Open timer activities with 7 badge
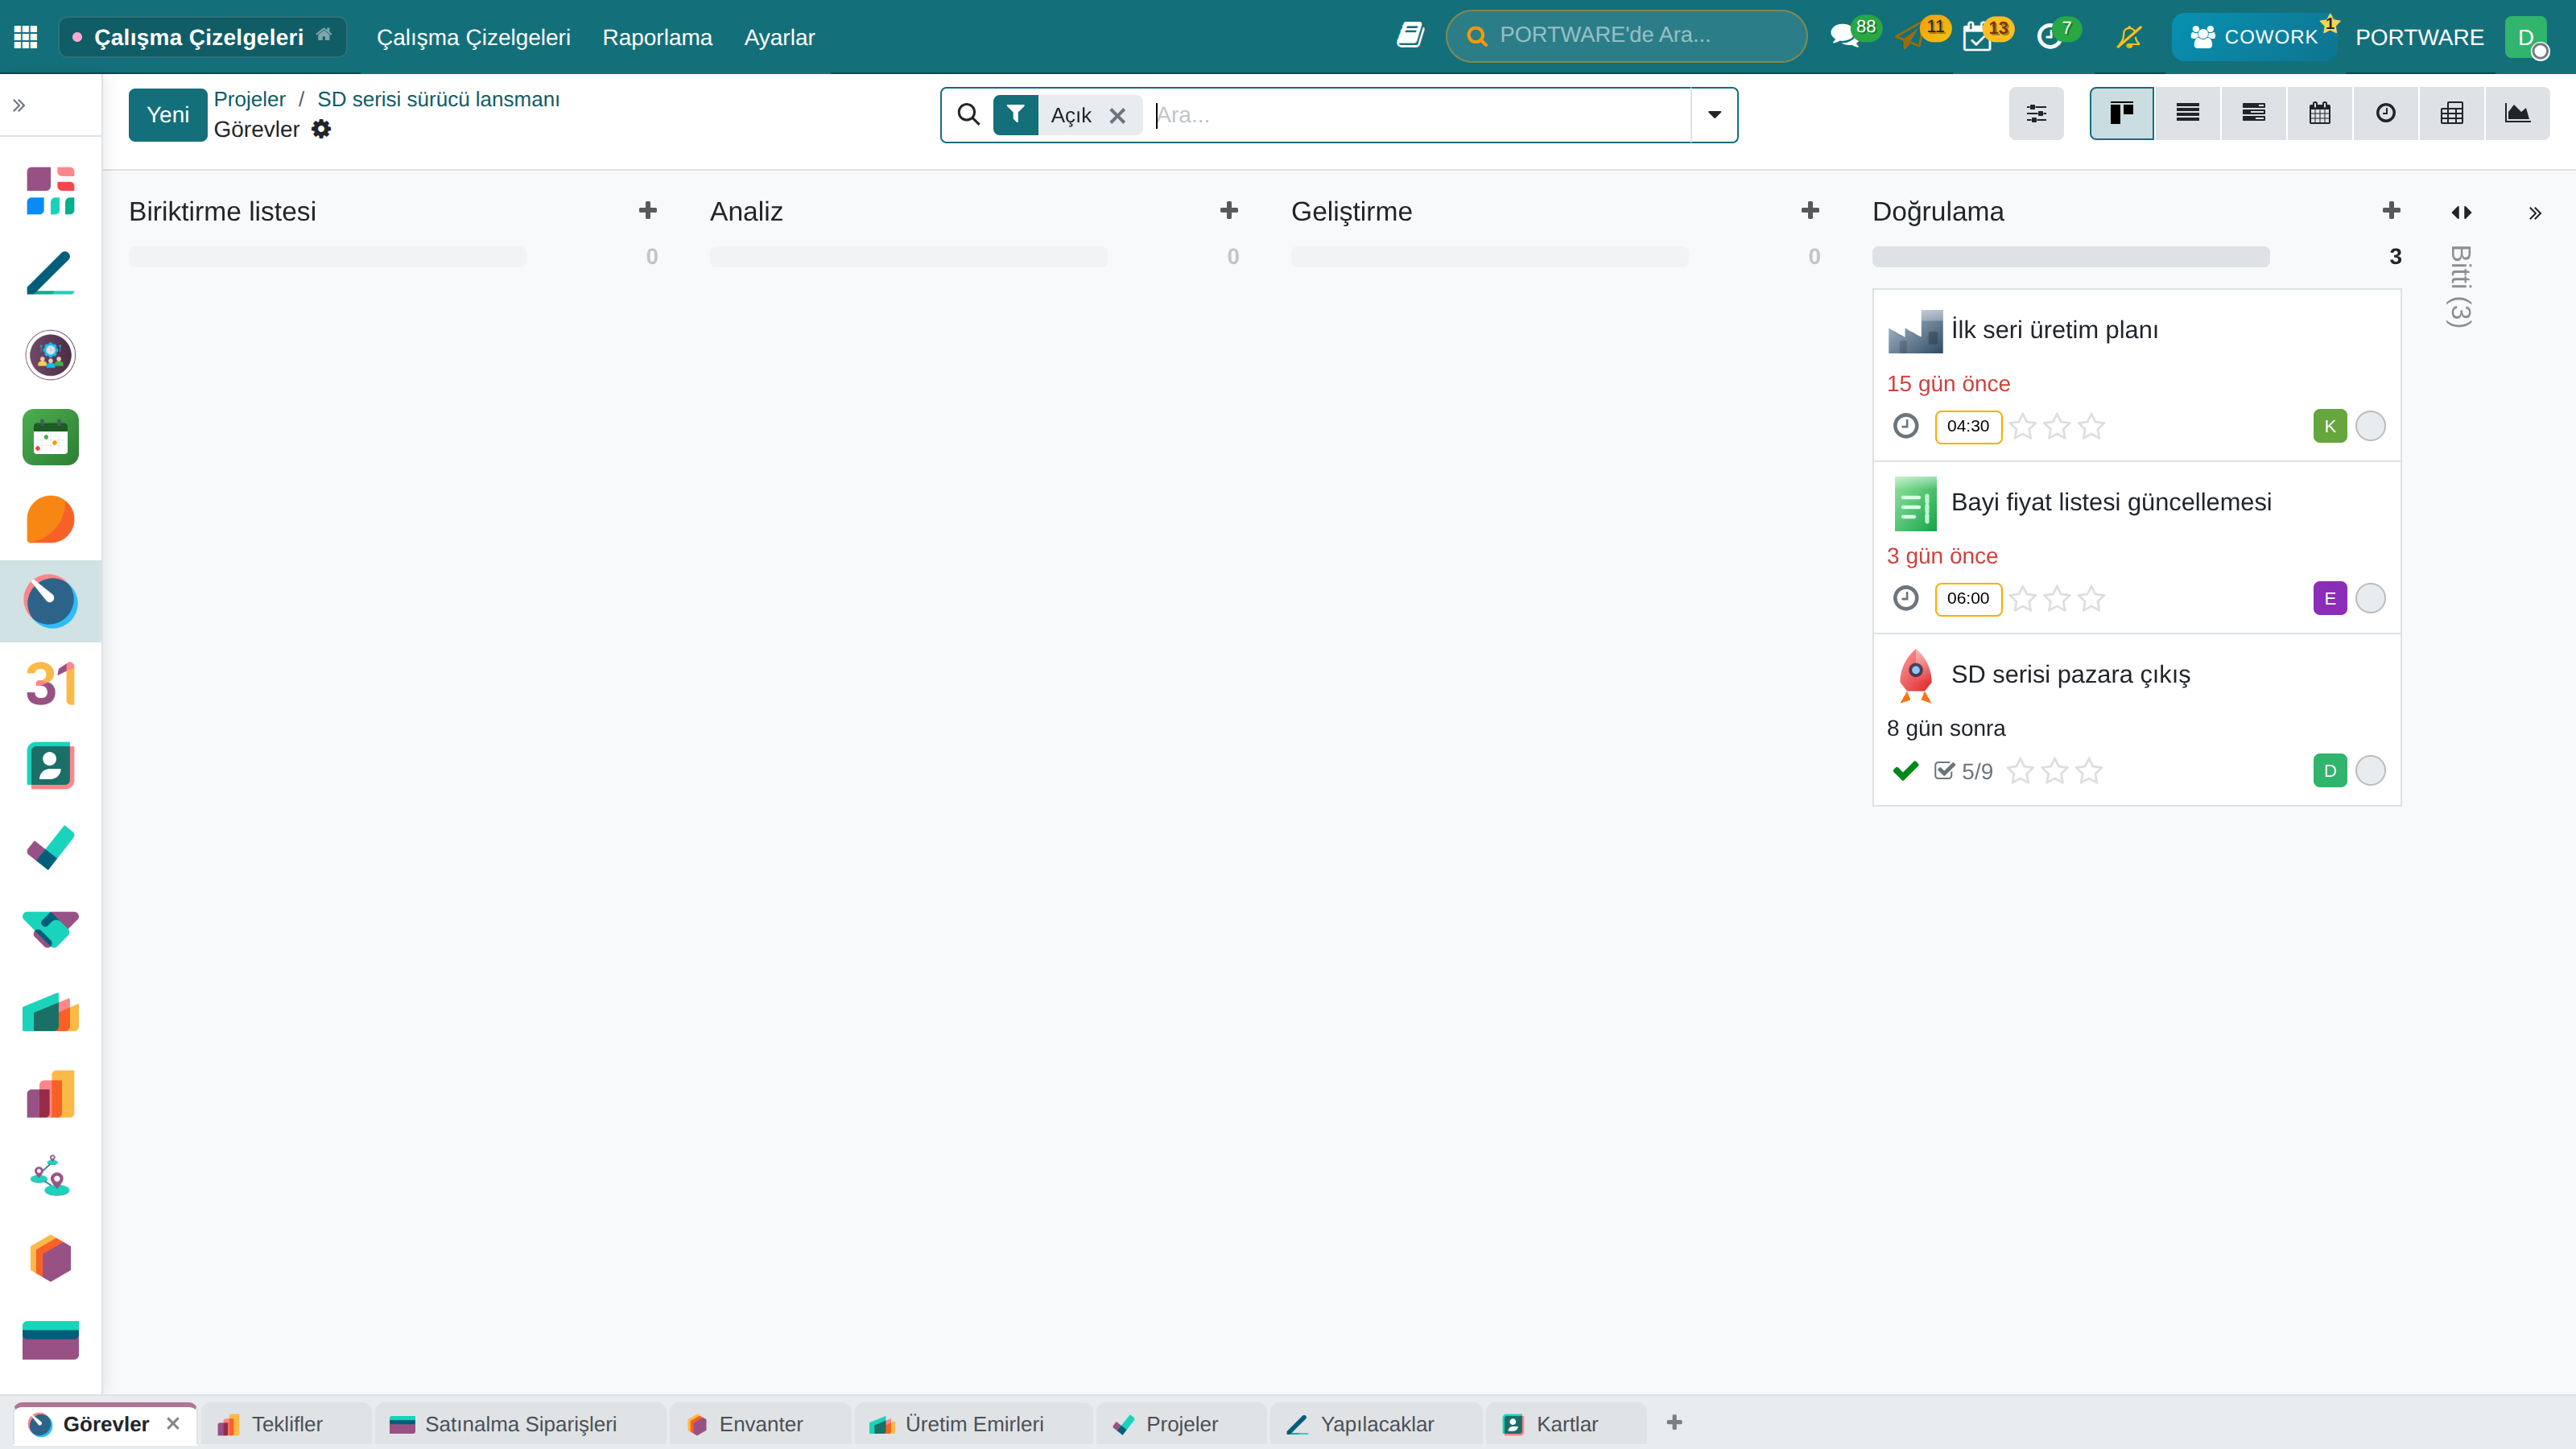The width and height of the screenshot is (2576, 1449). pyautogui.click(x=2049, y=37)
